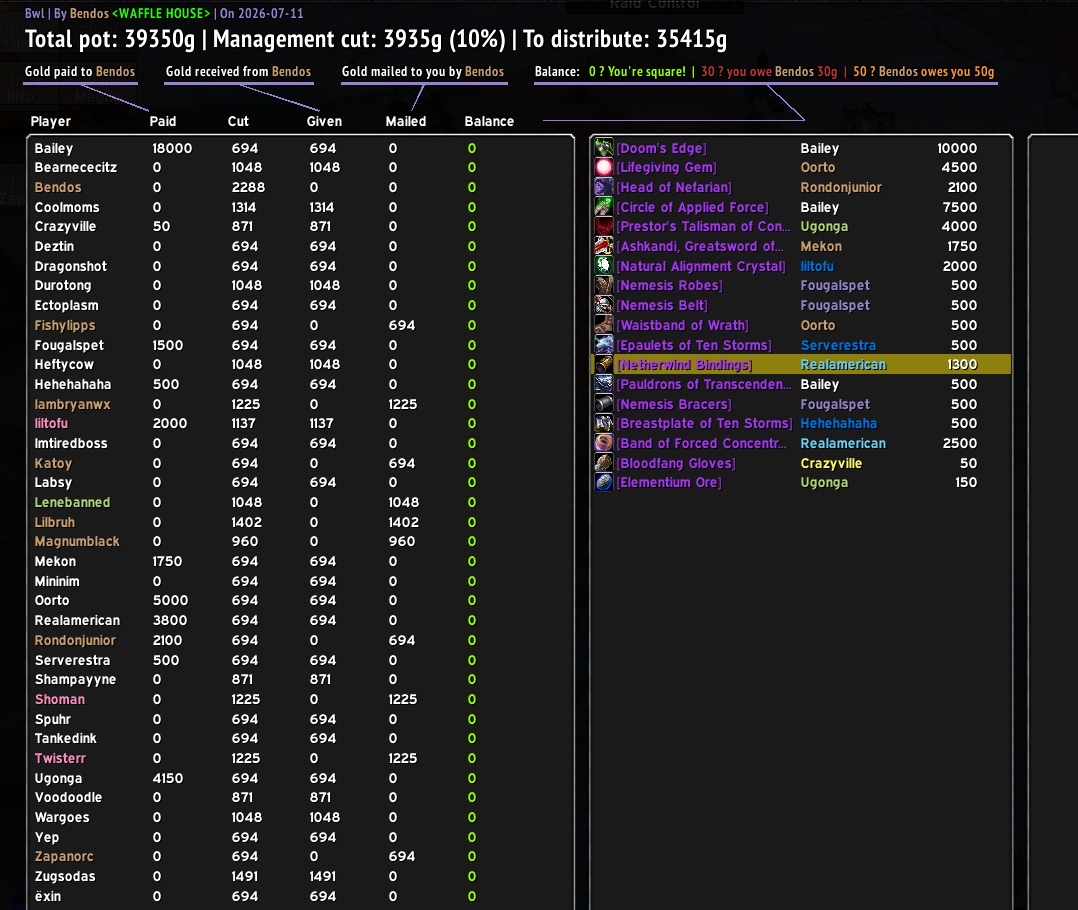Click the Lifegiving Gem item icon
Screen dimensions: 1078x910
[604, 167]
